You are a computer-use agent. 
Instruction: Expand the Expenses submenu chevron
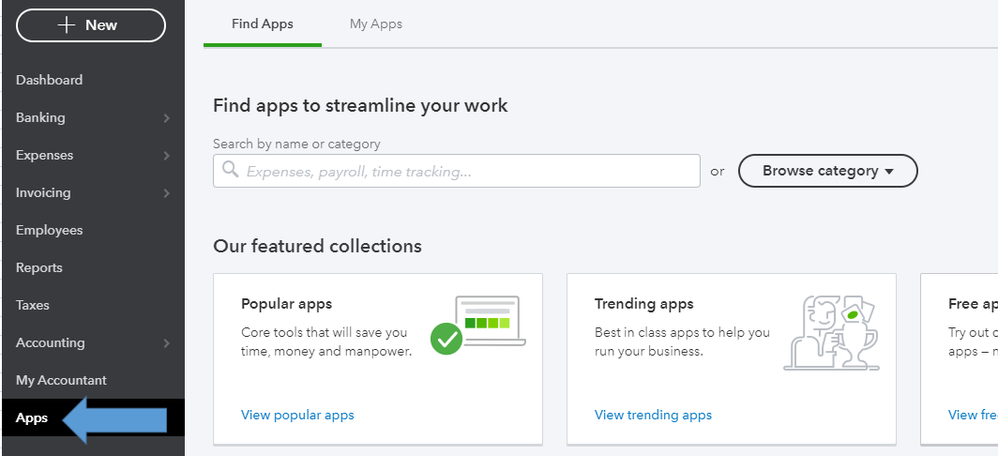tap(166, 156)
